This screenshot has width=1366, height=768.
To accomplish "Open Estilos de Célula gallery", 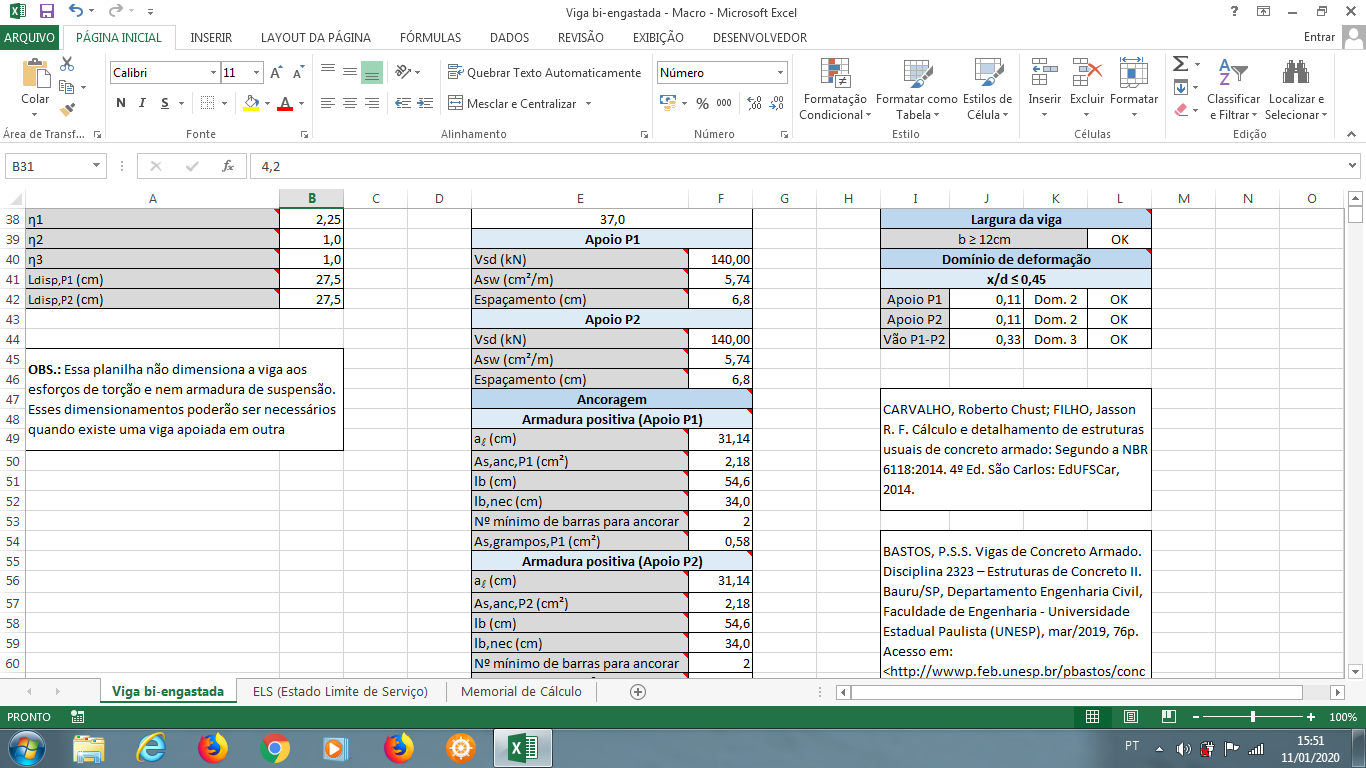I will 987,90.
